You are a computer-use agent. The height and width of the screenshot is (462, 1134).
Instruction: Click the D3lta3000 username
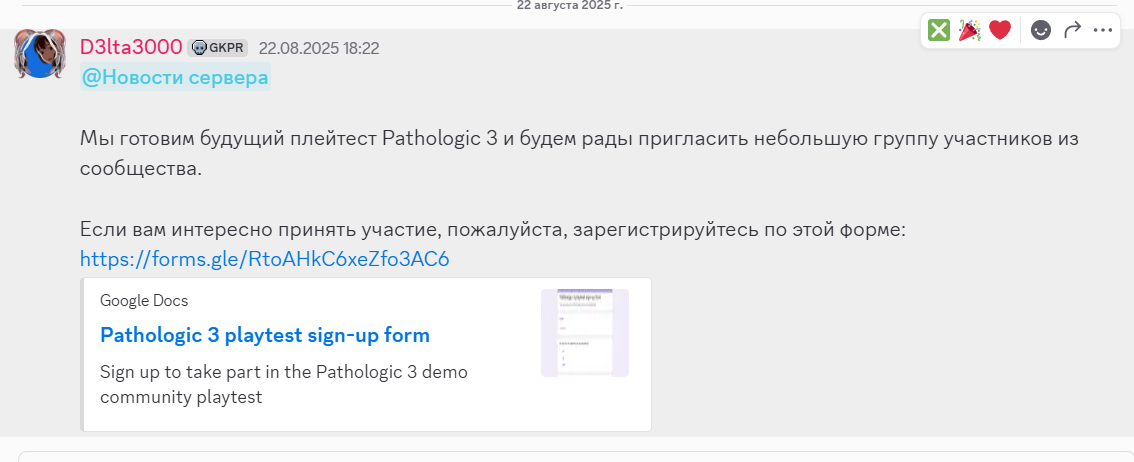(131, 47)
